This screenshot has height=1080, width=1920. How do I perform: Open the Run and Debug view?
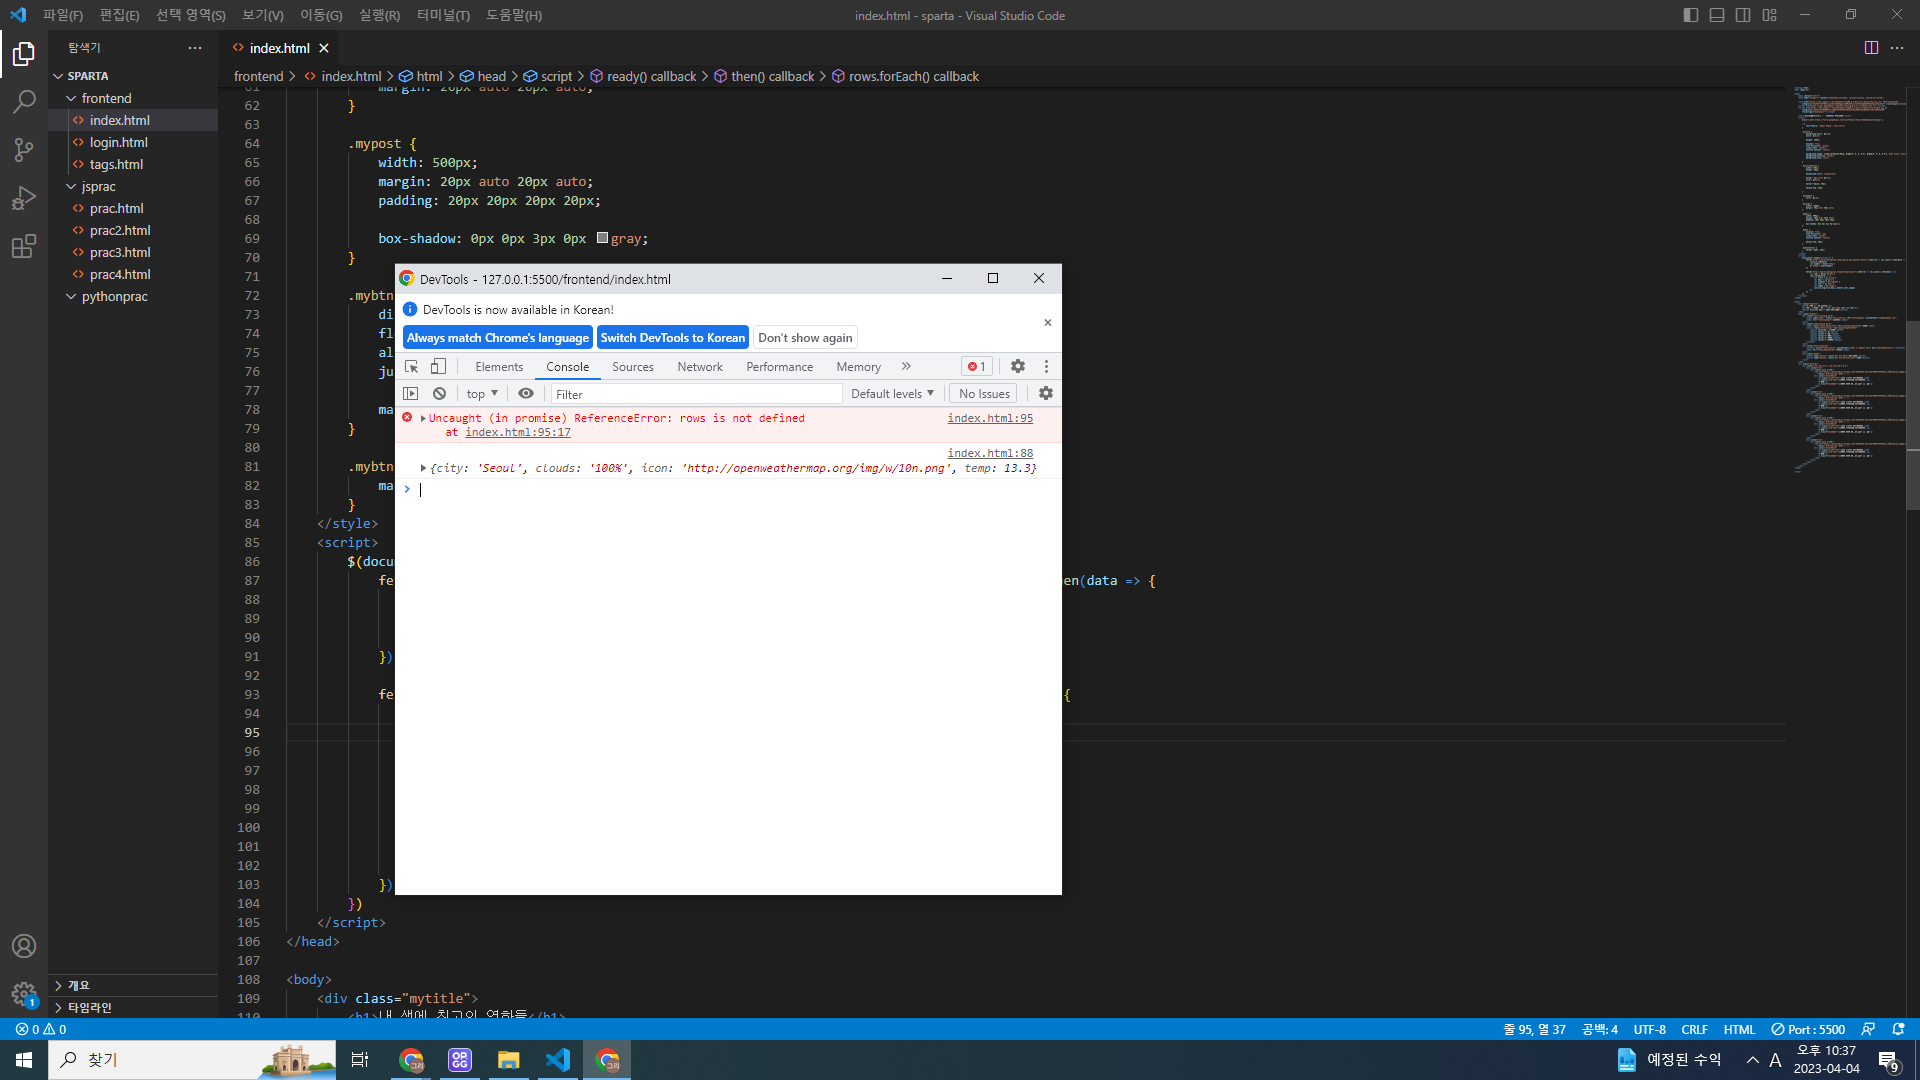coord(24,198)
